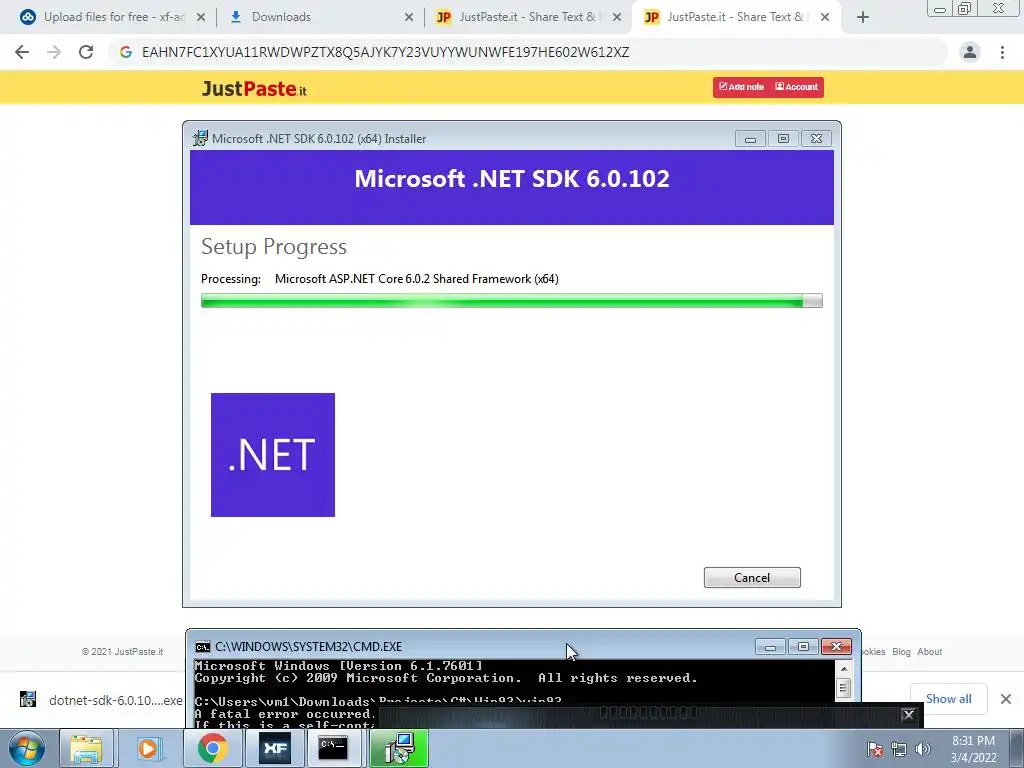Close the CMD.EXE window
The image size is (1024, 768).
point(837,647)
